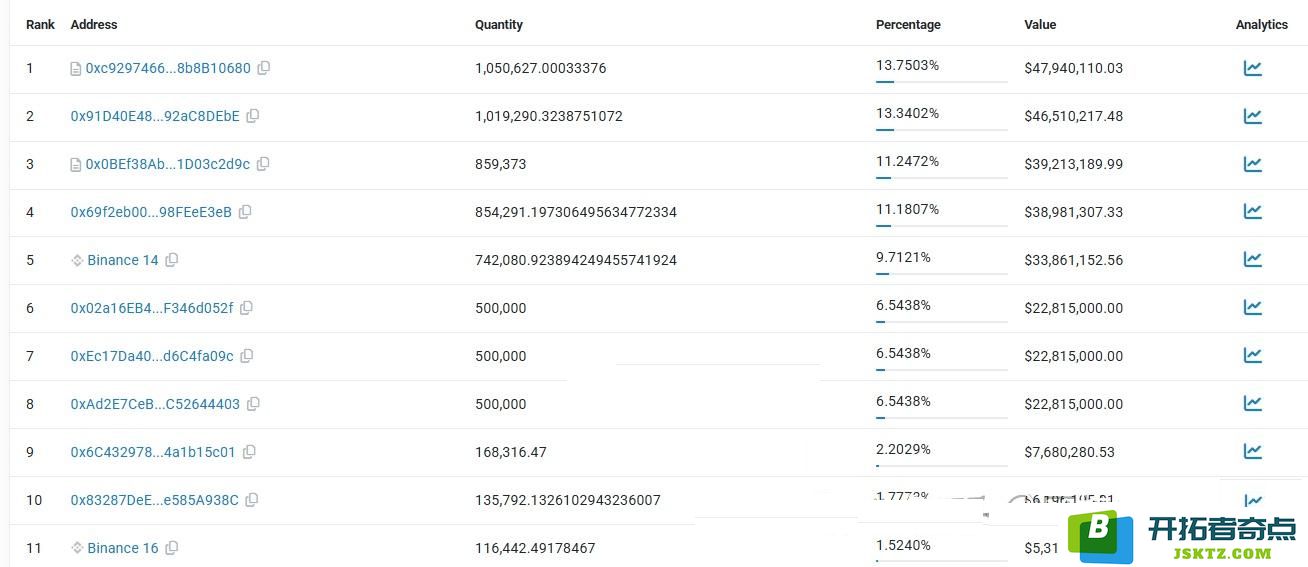Copy address 0x91D40E48...92aC8DEbE
The height and width of the screenshot is (567, 1308).
click(x=253, y=116)
